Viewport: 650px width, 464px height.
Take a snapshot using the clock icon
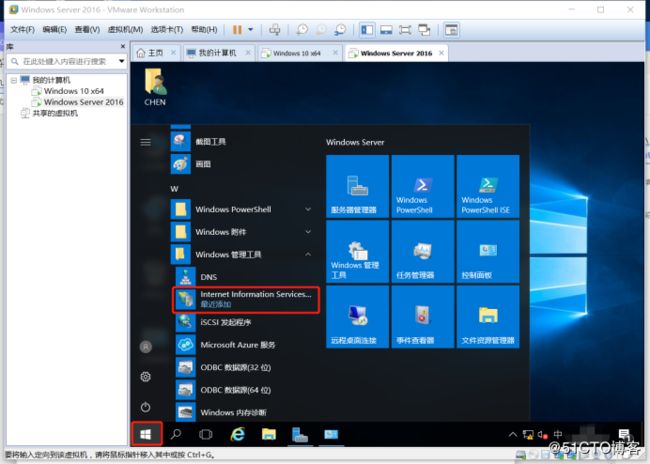302,30
